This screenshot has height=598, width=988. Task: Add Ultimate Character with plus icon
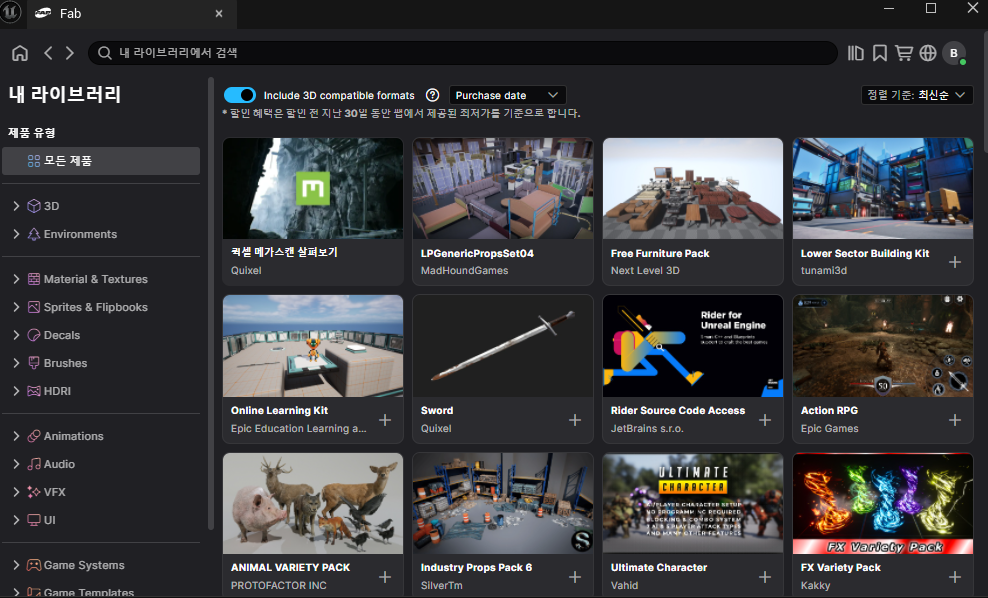(x=765, y=577)
